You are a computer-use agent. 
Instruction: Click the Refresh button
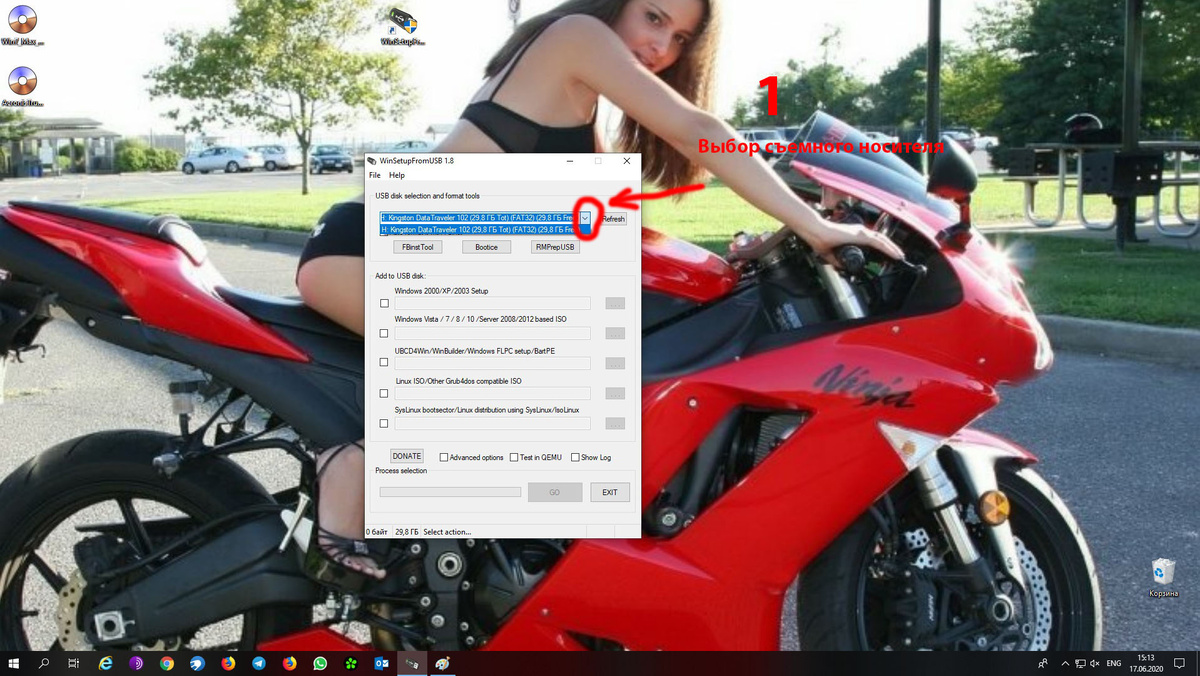(x=613, y=219)
